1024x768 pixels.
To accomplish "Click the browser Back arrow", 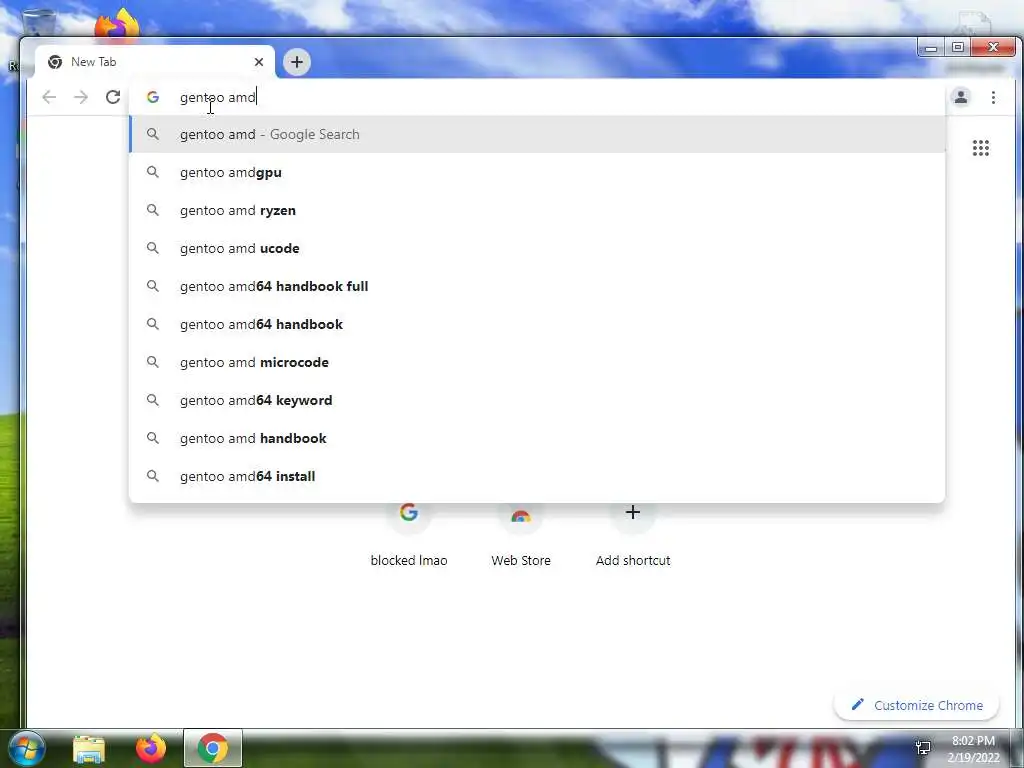I will (x=49, y=97).
